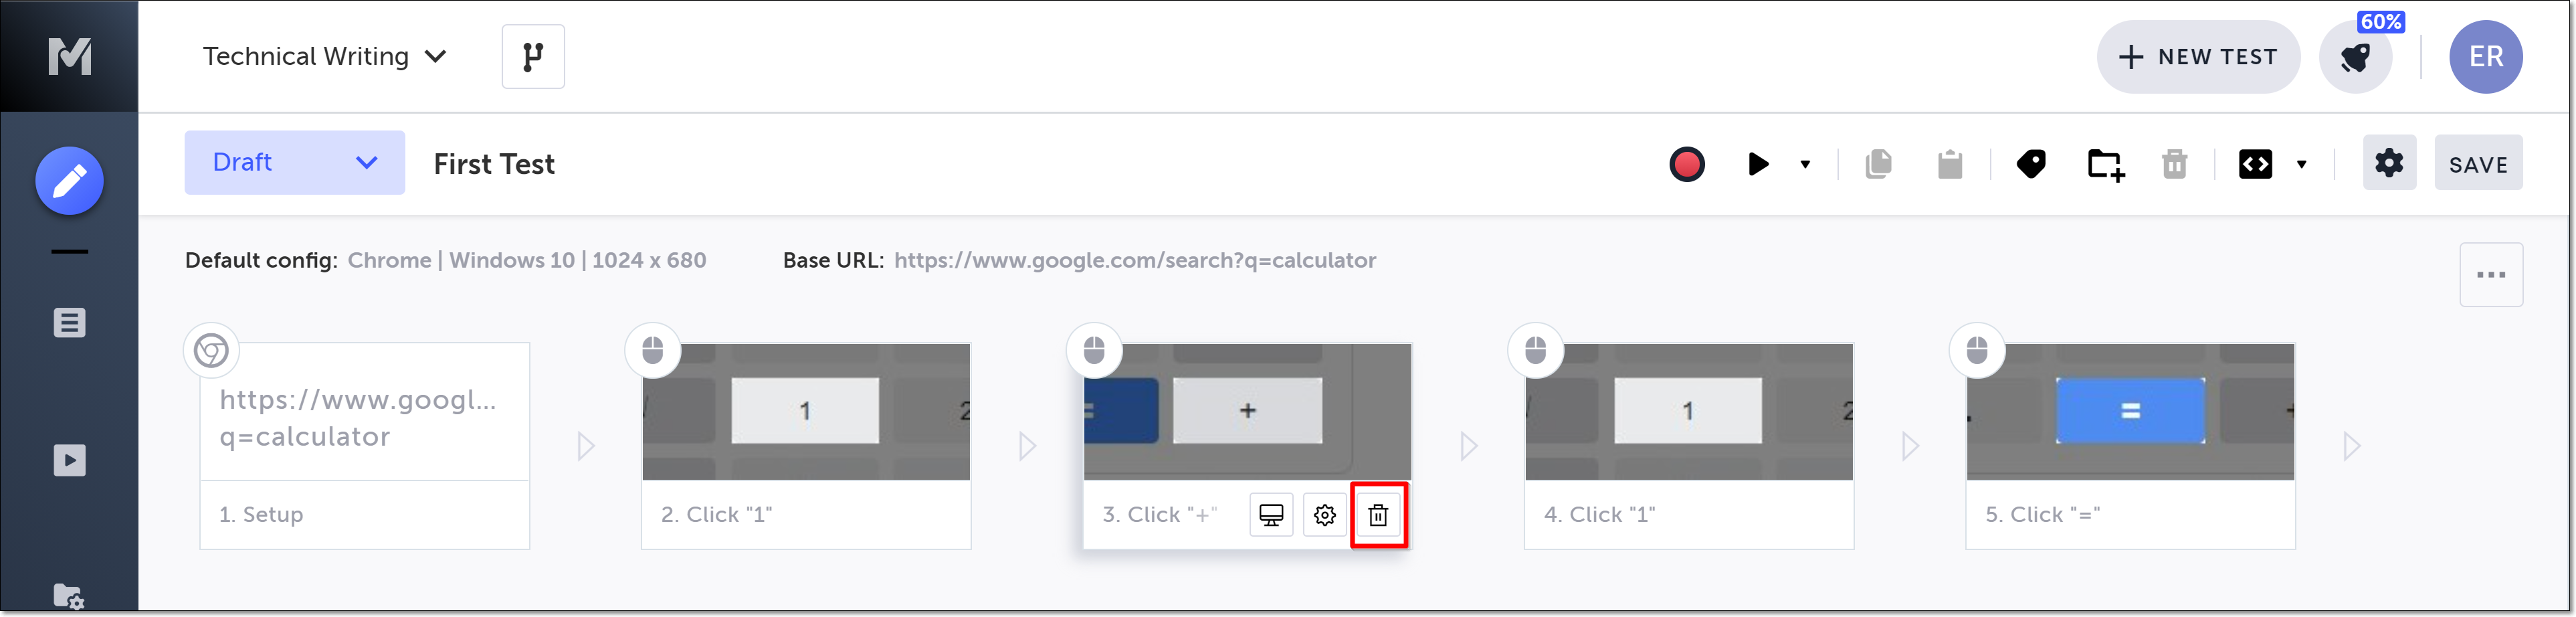
Task: Create a new test with NEW TEST
Action: pos(2197,57)
